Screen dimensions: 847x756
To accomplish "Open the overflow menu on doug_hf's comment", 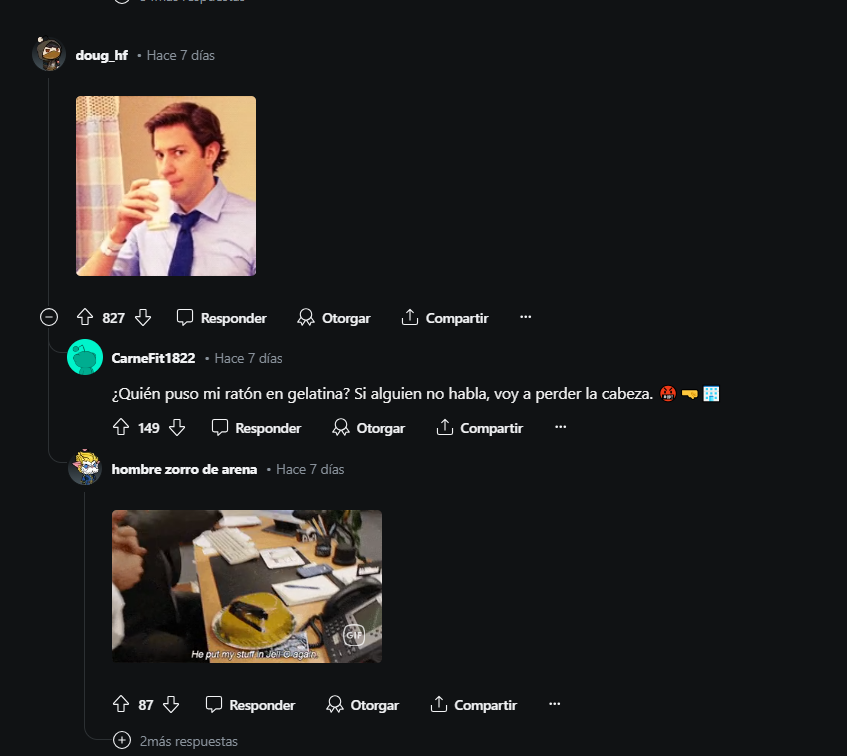I will pos(526,315).
